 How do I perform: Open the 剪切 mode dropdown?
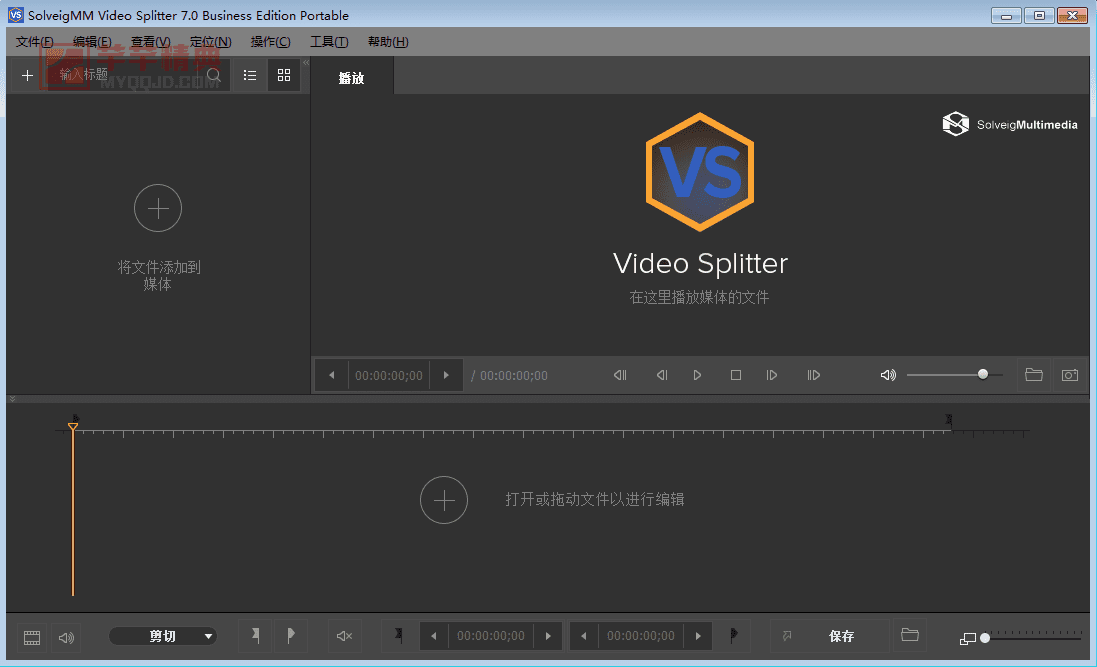pyautogui.click(x=163, y=636)
